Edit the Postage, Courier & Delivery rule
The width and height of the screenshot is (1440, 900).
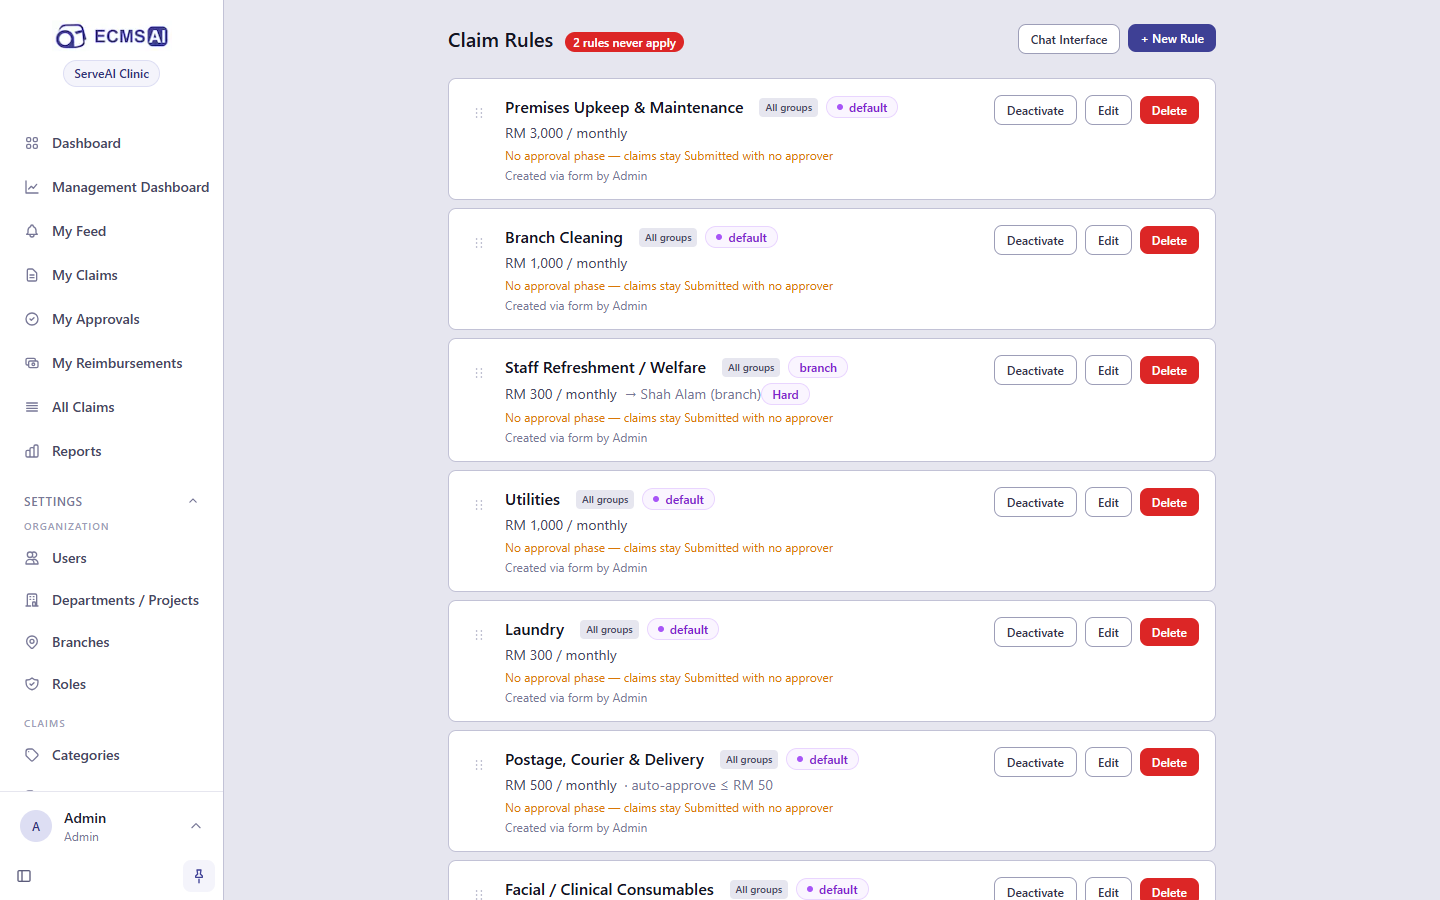1108,763
